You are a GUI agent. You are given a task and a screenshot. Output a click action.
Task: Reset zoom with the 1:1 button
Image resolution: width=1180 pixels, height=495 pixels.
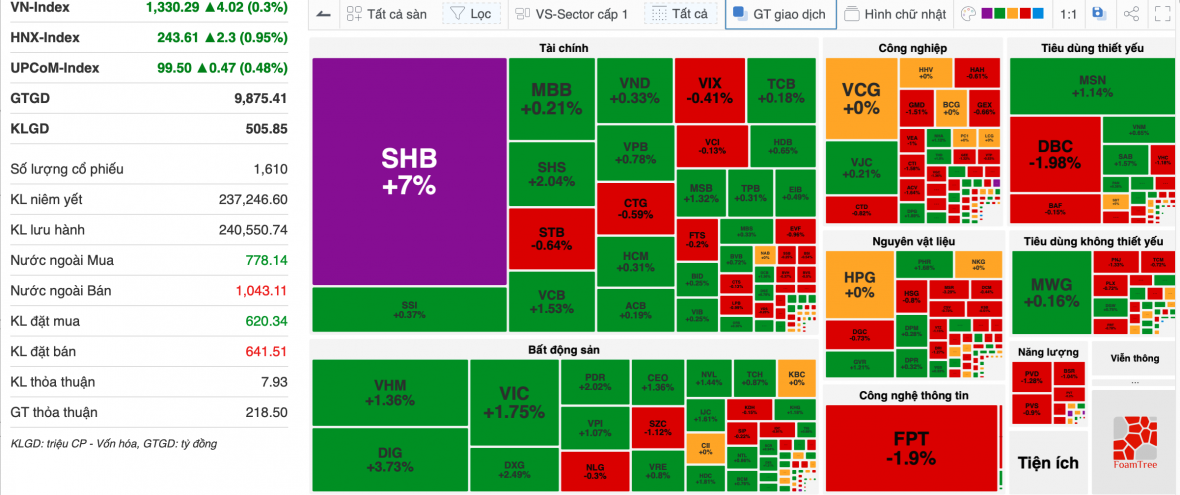pos(1068,14)
